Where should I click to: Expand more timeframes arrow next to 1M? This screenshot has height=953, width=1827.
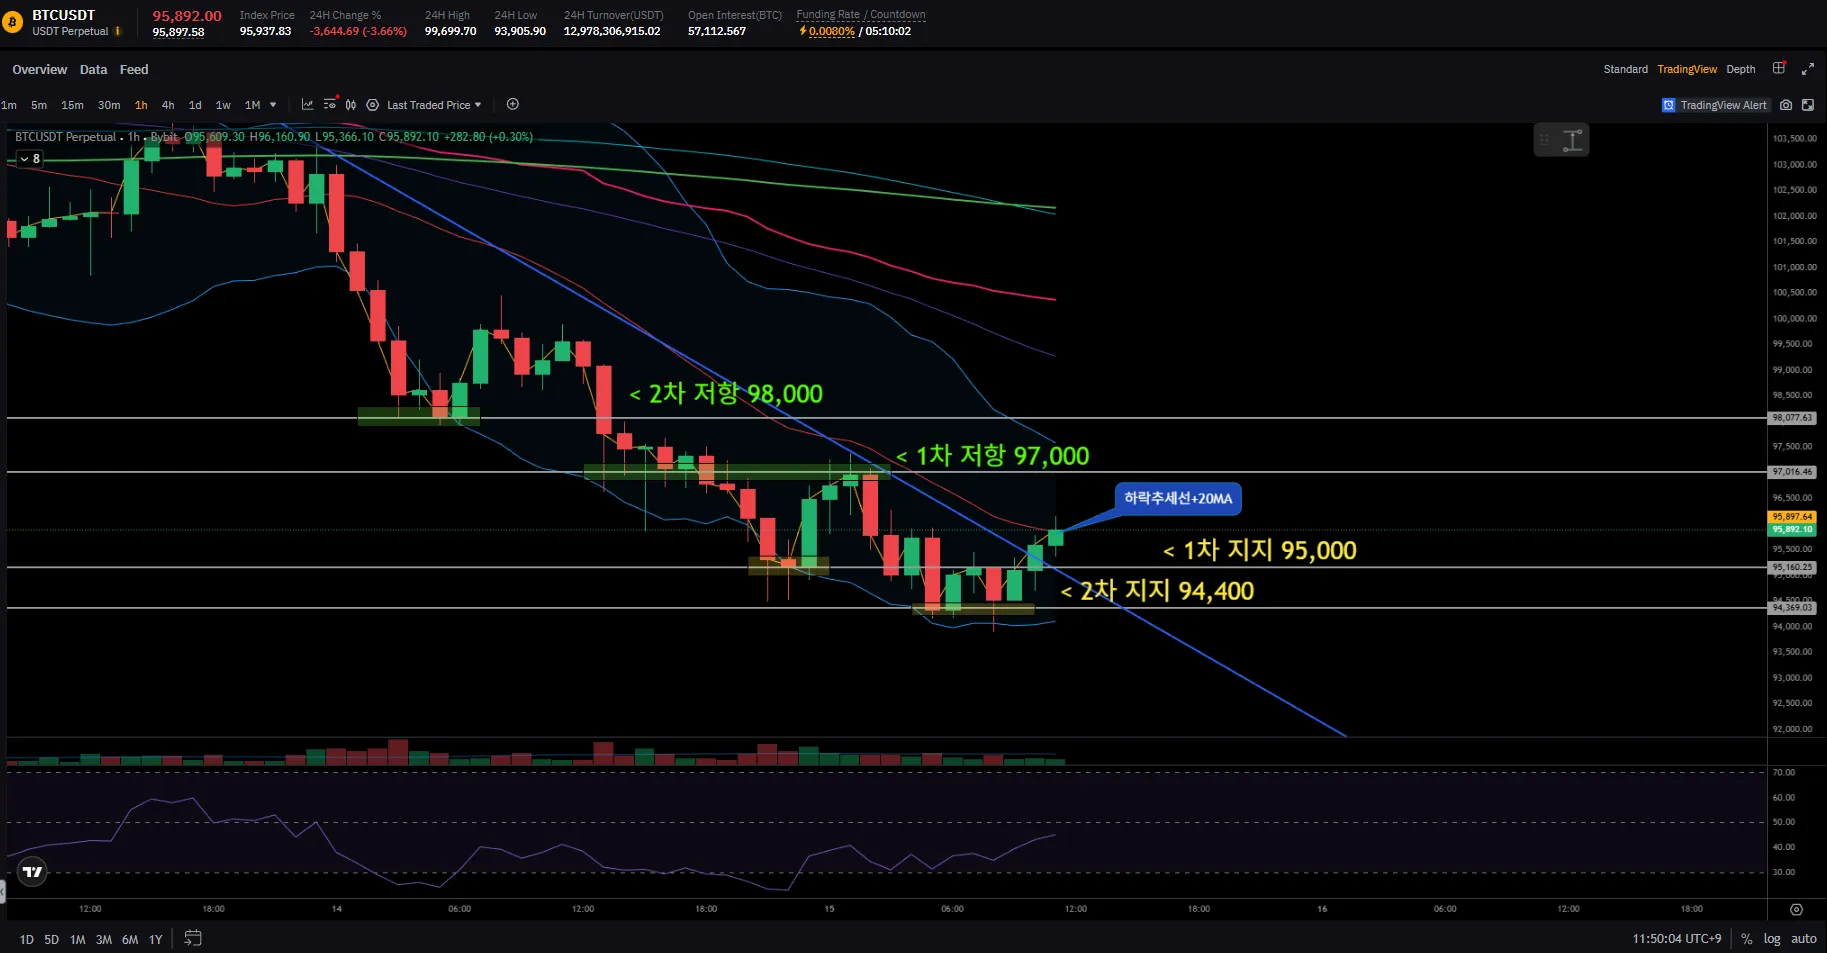[273, 105]
